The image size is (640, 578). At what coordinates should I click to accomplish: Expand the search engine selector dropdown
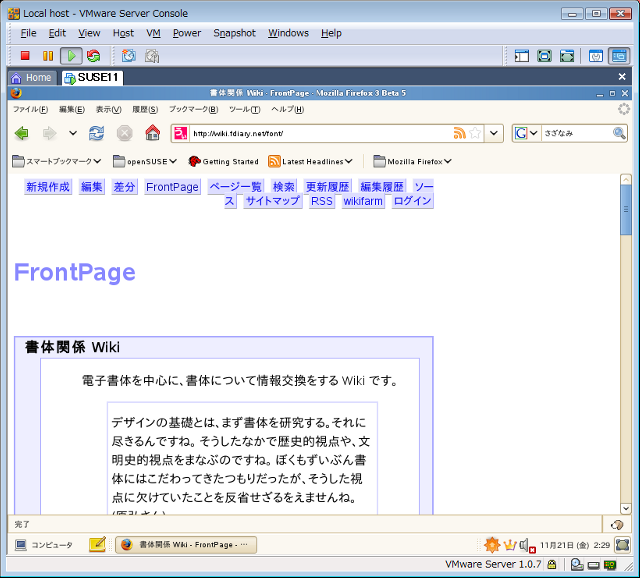(x=526, y=133)
